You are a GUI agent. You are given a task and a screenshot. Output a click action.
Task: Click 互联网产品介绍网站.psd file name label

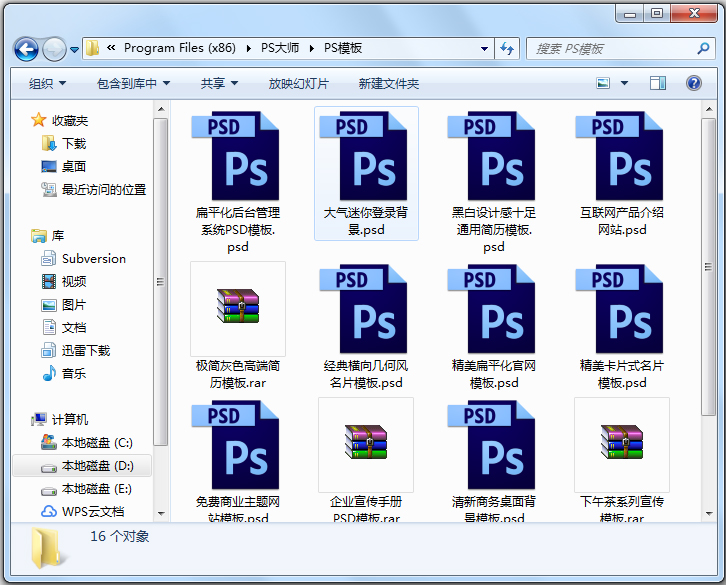[x=621, y=221]
